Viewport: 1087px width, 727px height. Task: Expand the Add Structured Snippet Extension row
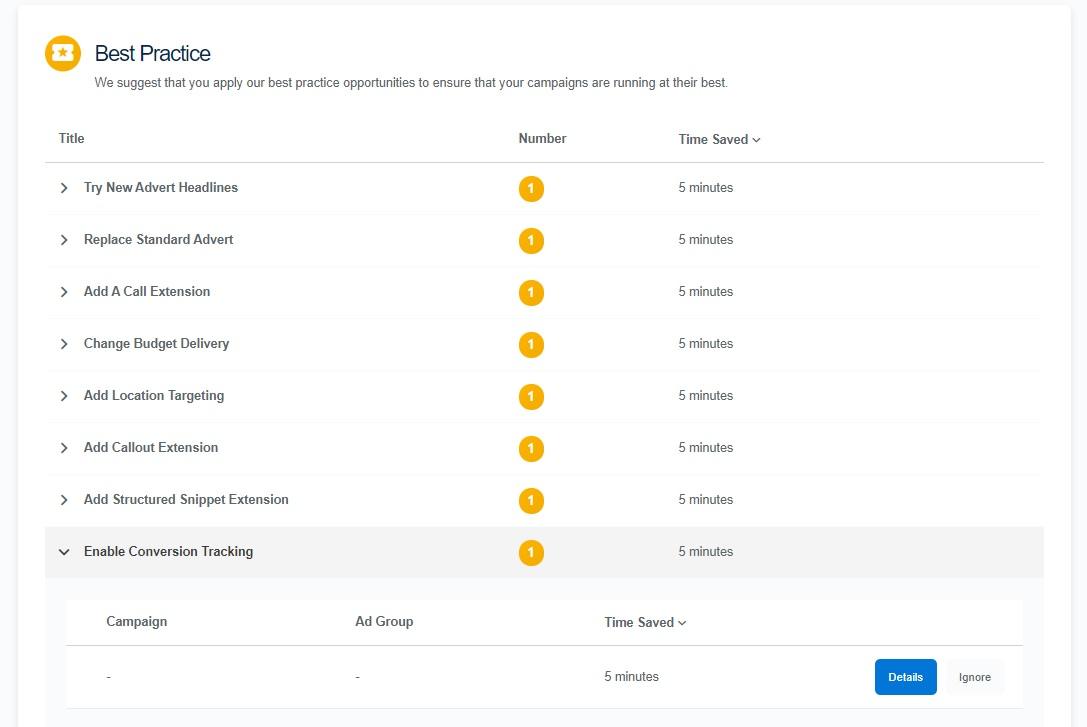pyautogui.click(x=64, y=499)
